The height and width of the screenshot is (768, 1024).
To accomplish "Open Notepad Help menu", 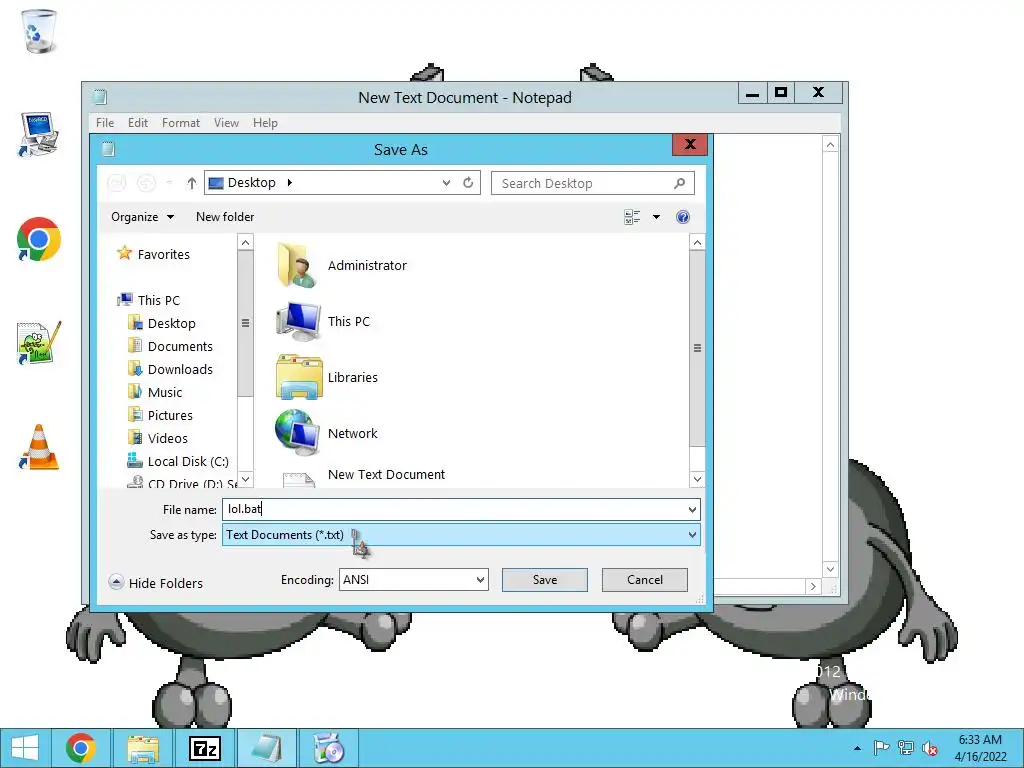I will [x=265, y=123].
